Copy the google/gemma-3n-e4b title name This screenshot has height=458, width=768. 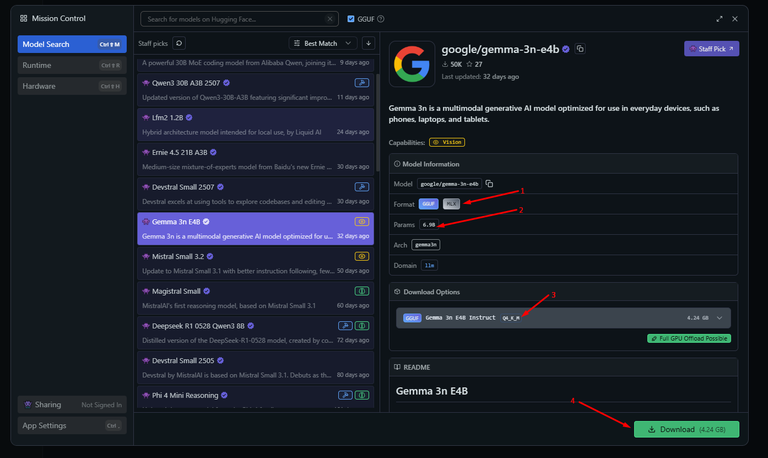[x=580, y=49]
